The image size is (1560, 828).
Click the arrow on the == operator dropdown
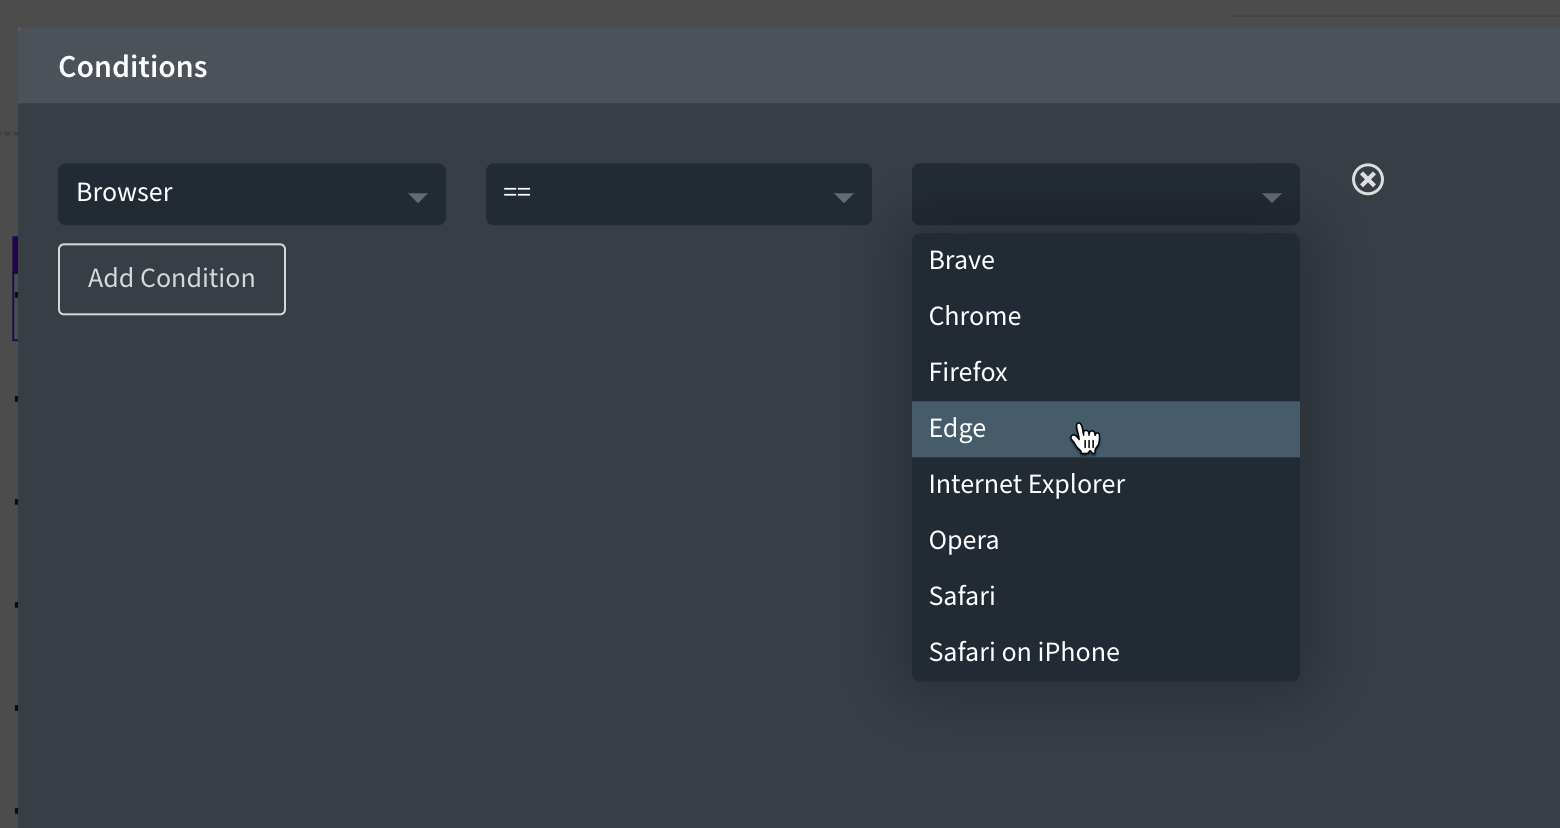click(844, 197)
